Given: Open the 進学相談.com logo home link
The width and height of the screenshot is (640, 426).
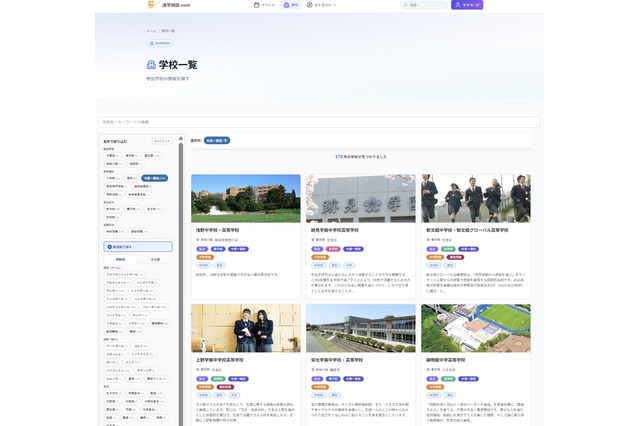Looking at the screenshot, I should click(x=169, y=5).
